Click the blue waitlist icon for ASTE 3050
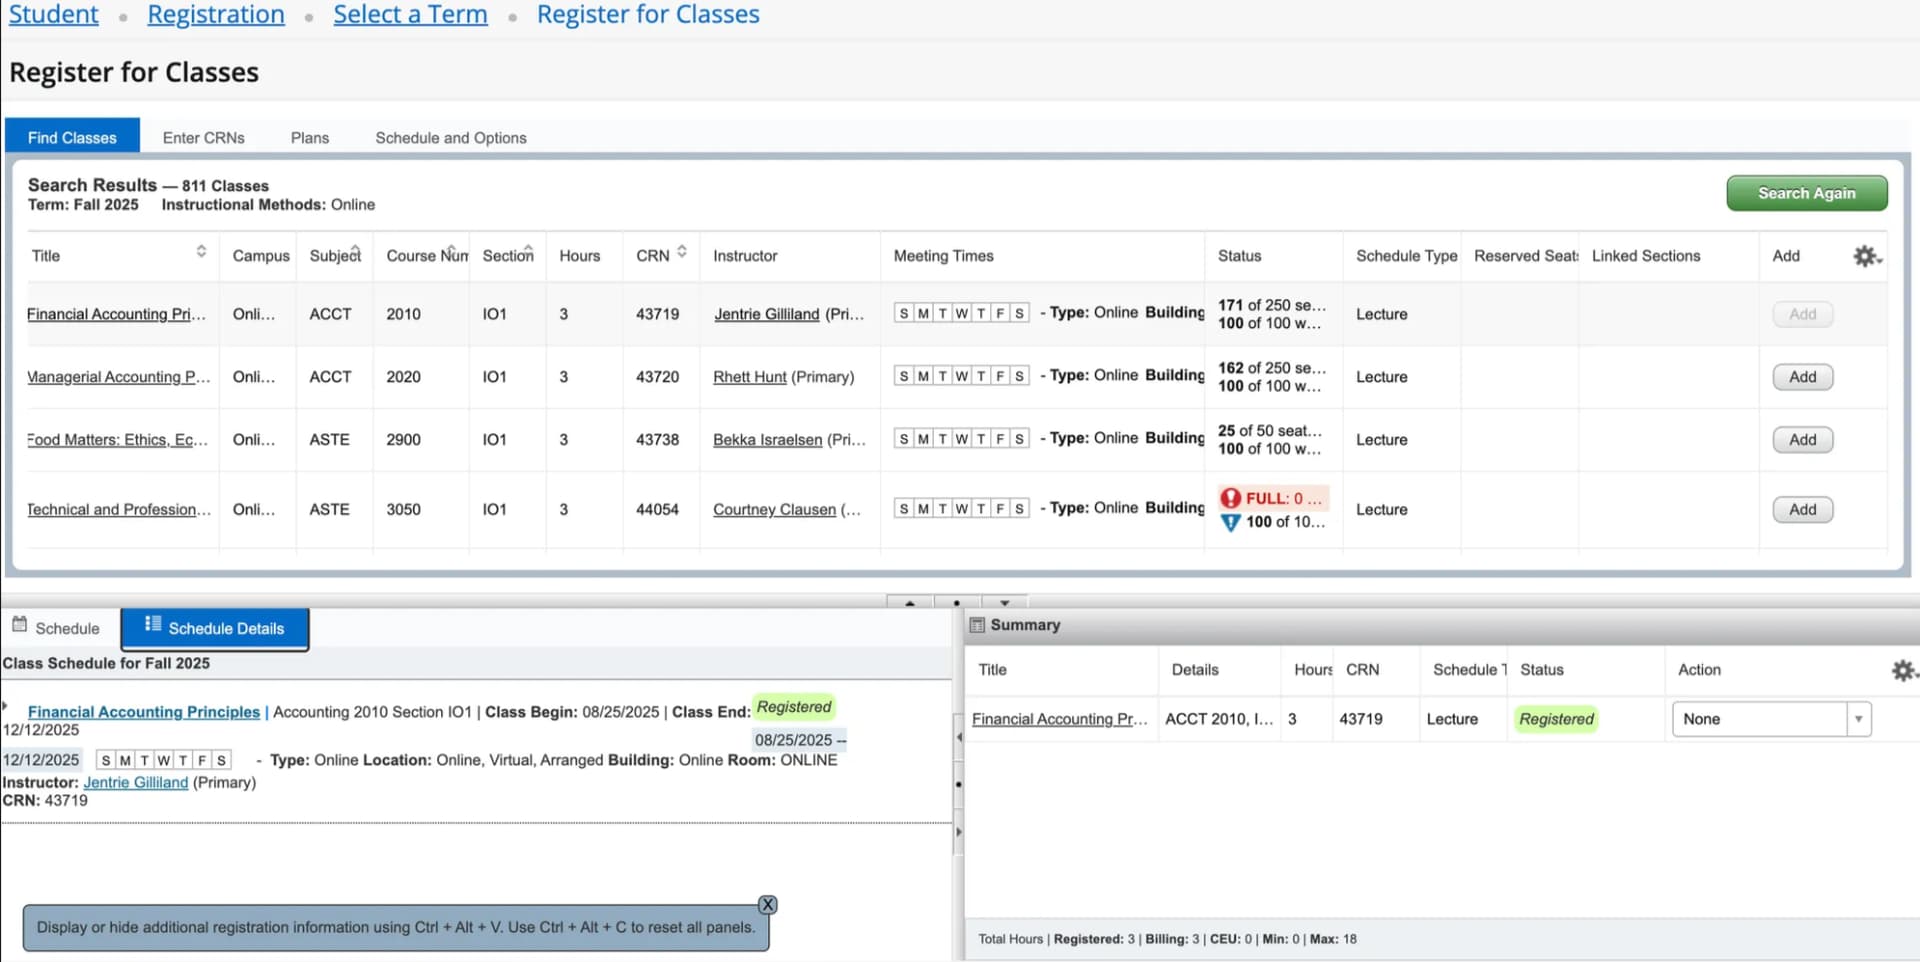Image resolution: width=1920 pixels, height=962 pixels. [1230, 522]
